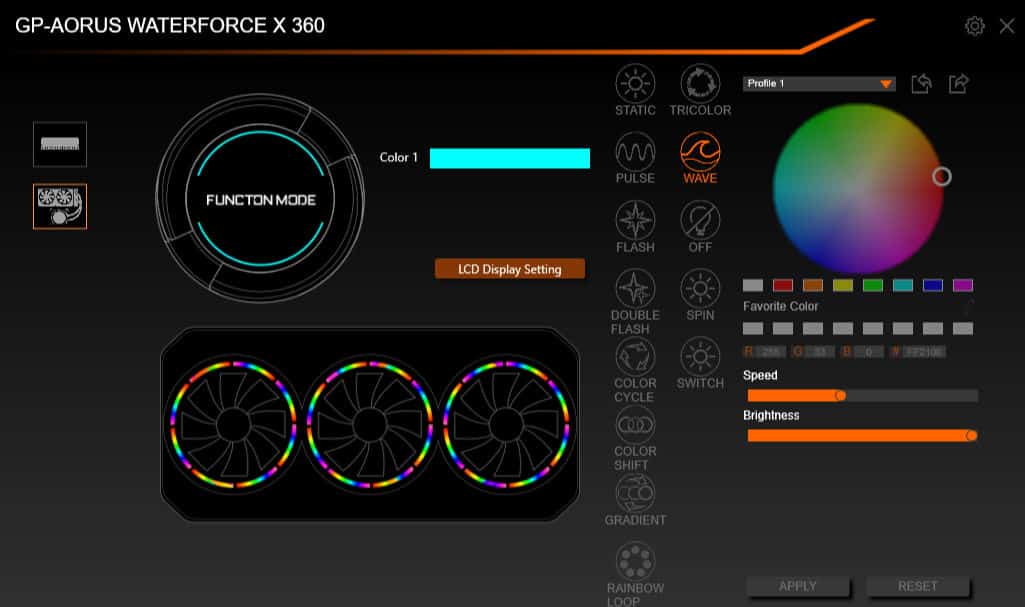
Task: Click the hex color code field
Action: [925, 352]
